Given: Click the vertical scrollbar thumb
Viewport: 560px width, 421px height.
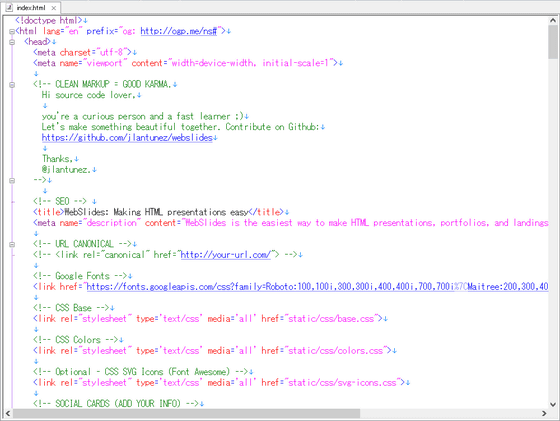Looking at the screenshot, I should pos(553,42).
